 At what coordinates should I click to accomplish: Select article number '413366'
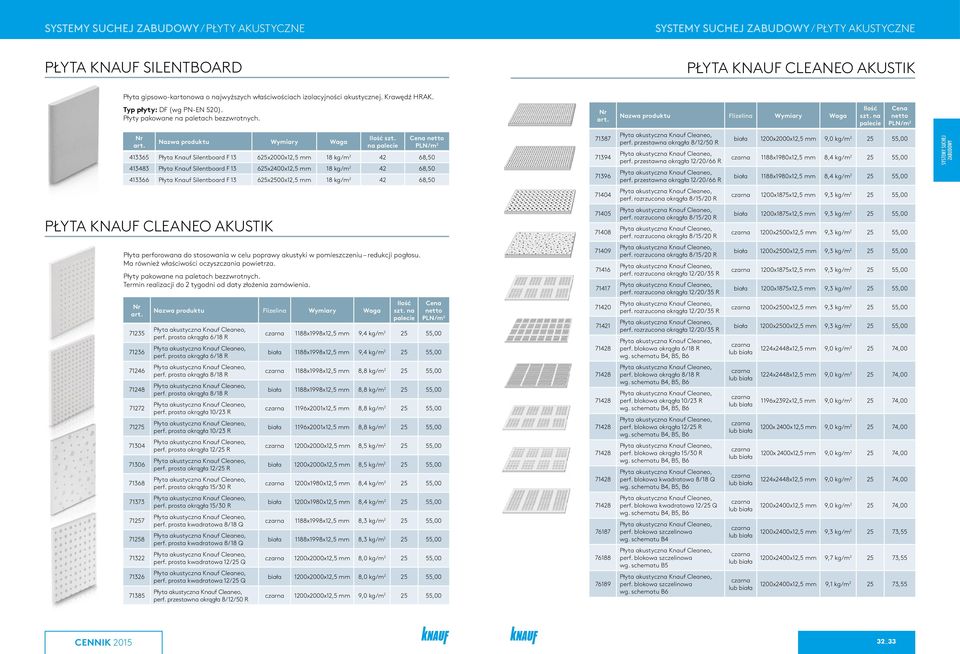(x=139, y=180)
